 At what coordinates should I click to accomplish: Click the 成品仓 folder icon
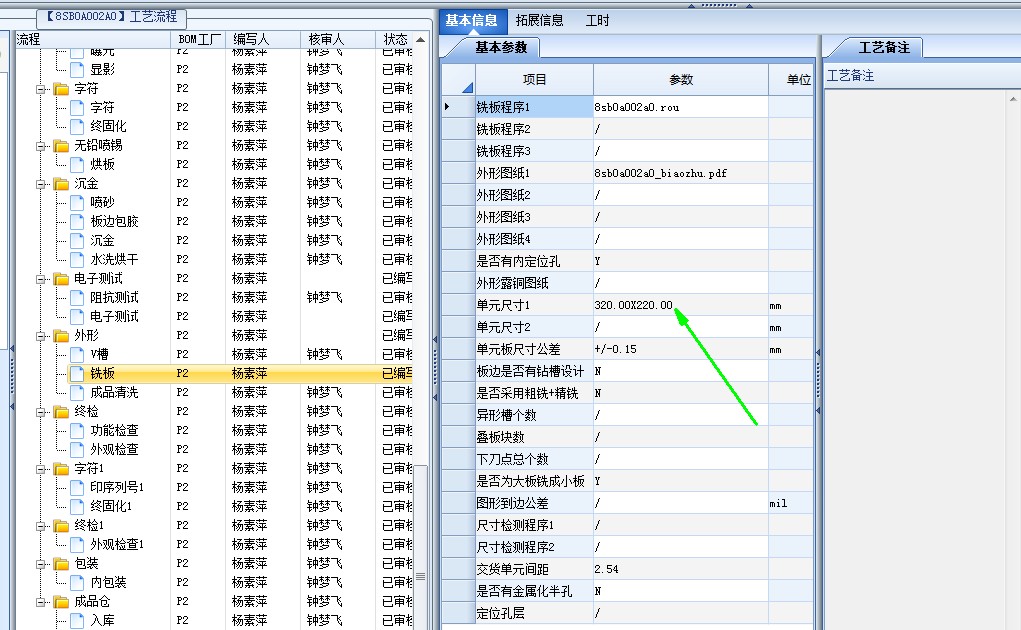pos(61,602)
